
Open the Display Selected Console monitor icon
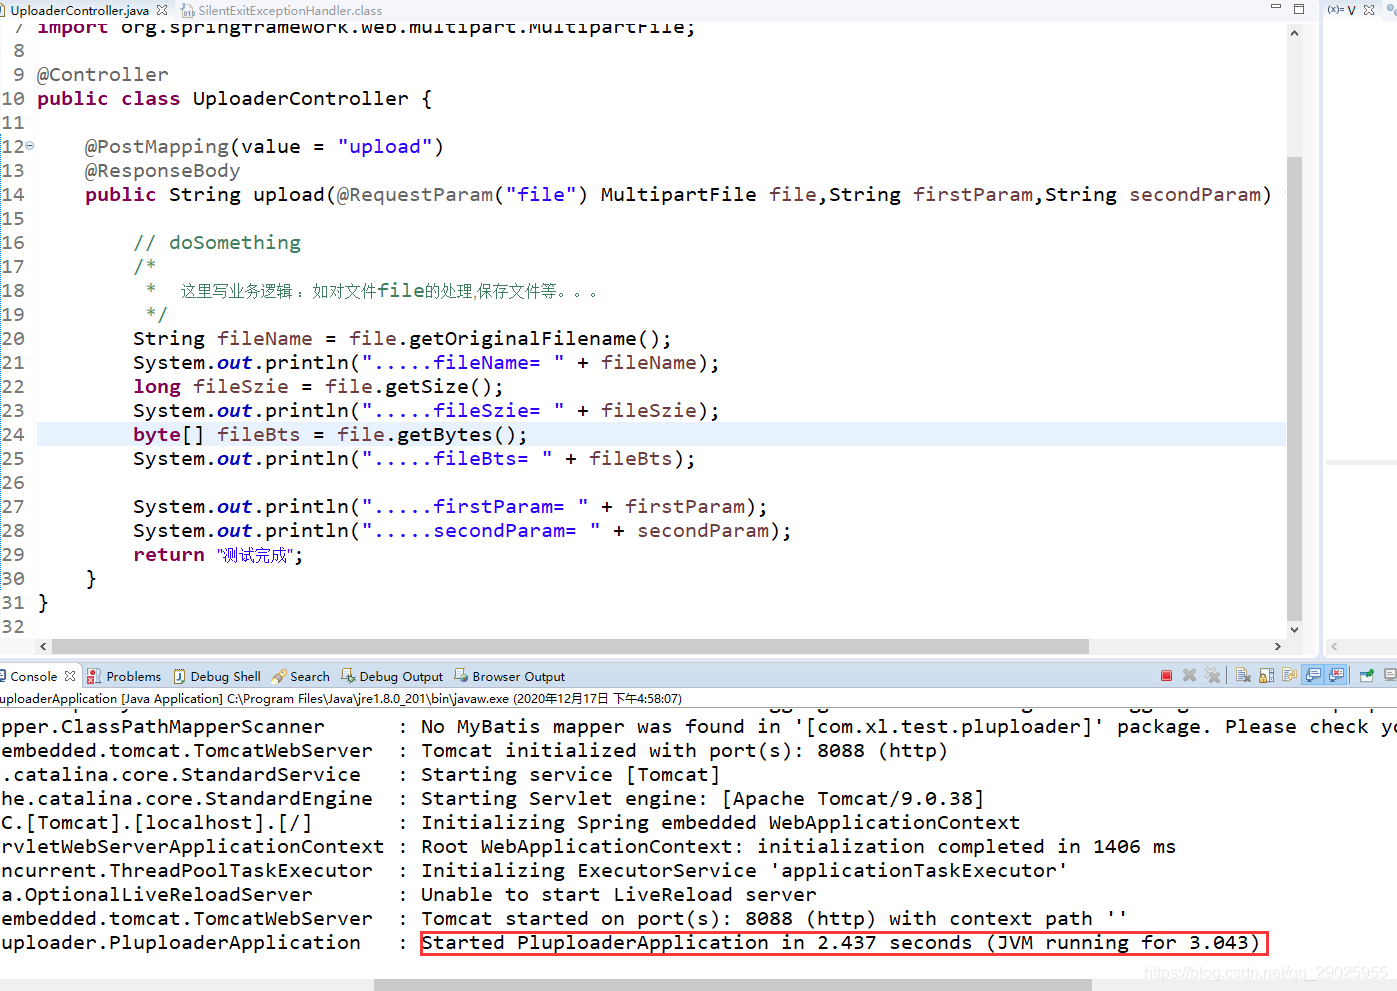tap(1390, 676)
